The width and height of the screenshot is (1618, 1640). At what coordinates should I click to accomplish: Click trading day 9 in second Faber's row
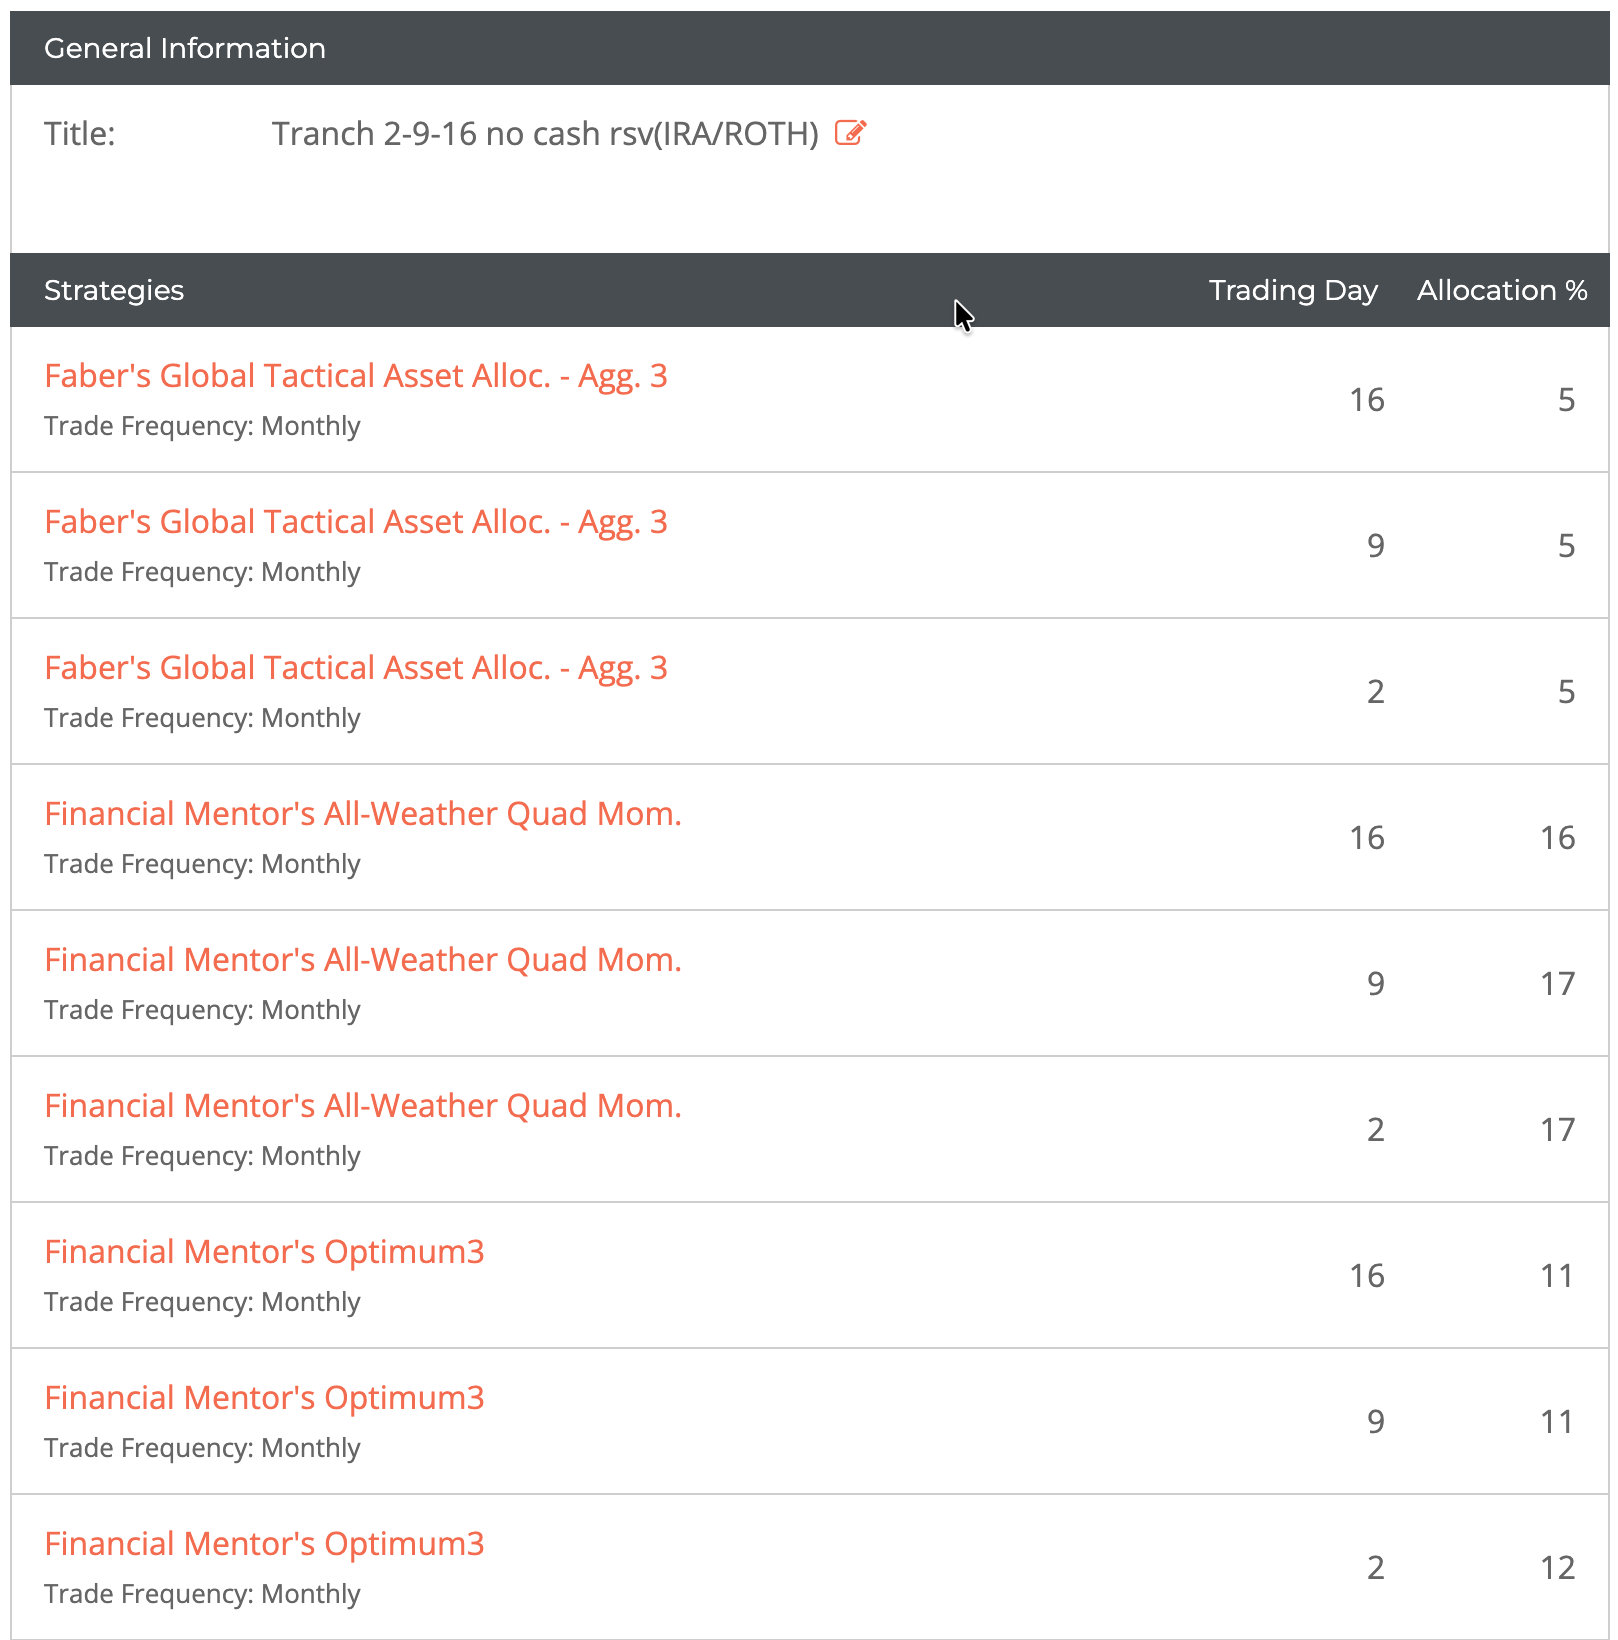pos(1375,546)
